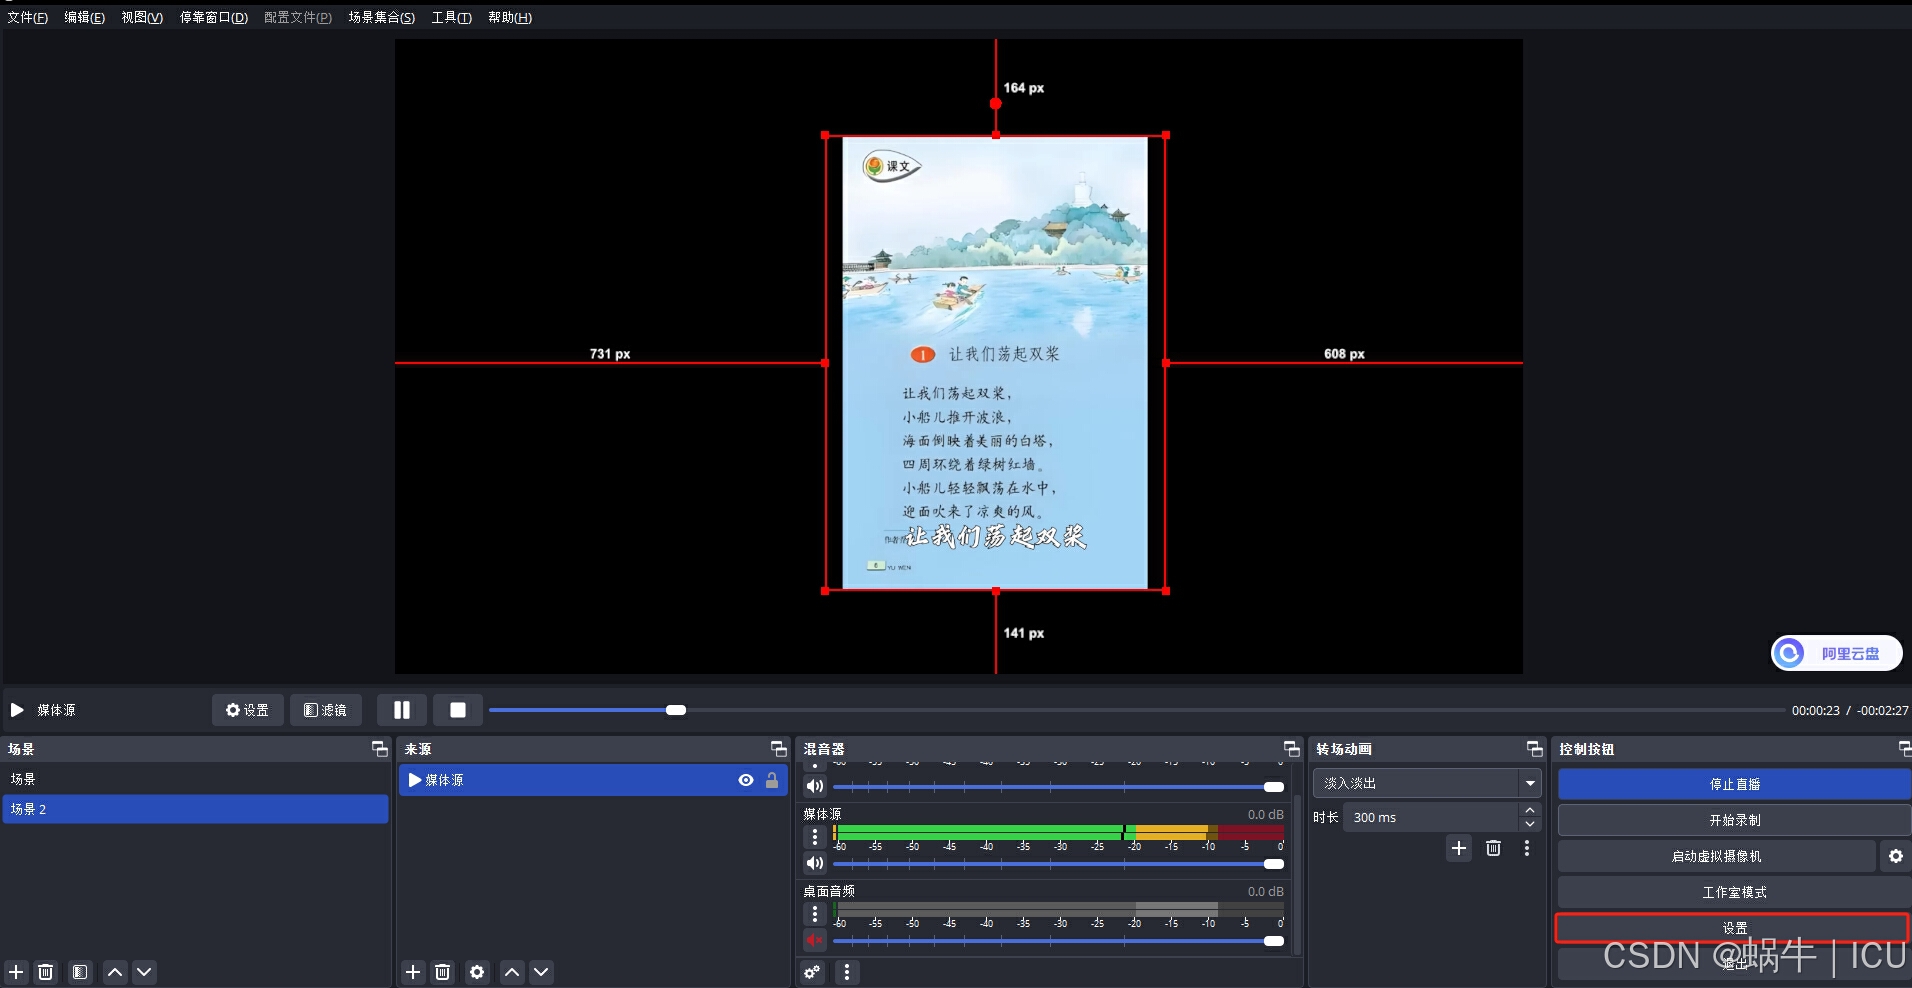Click the 开始录制 button
This screenshot has height=988, width=1912.
tap(1734, 819)
